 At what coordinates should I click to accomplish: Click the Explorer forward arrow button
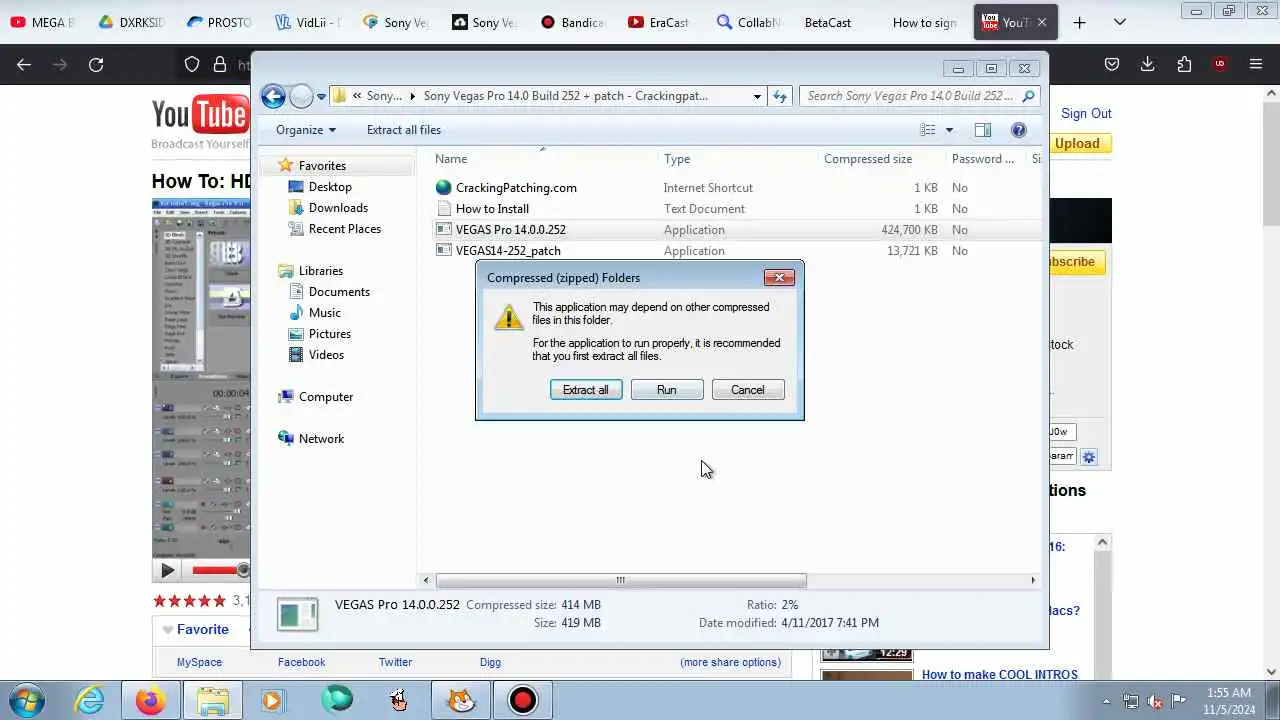click(301, 96)
